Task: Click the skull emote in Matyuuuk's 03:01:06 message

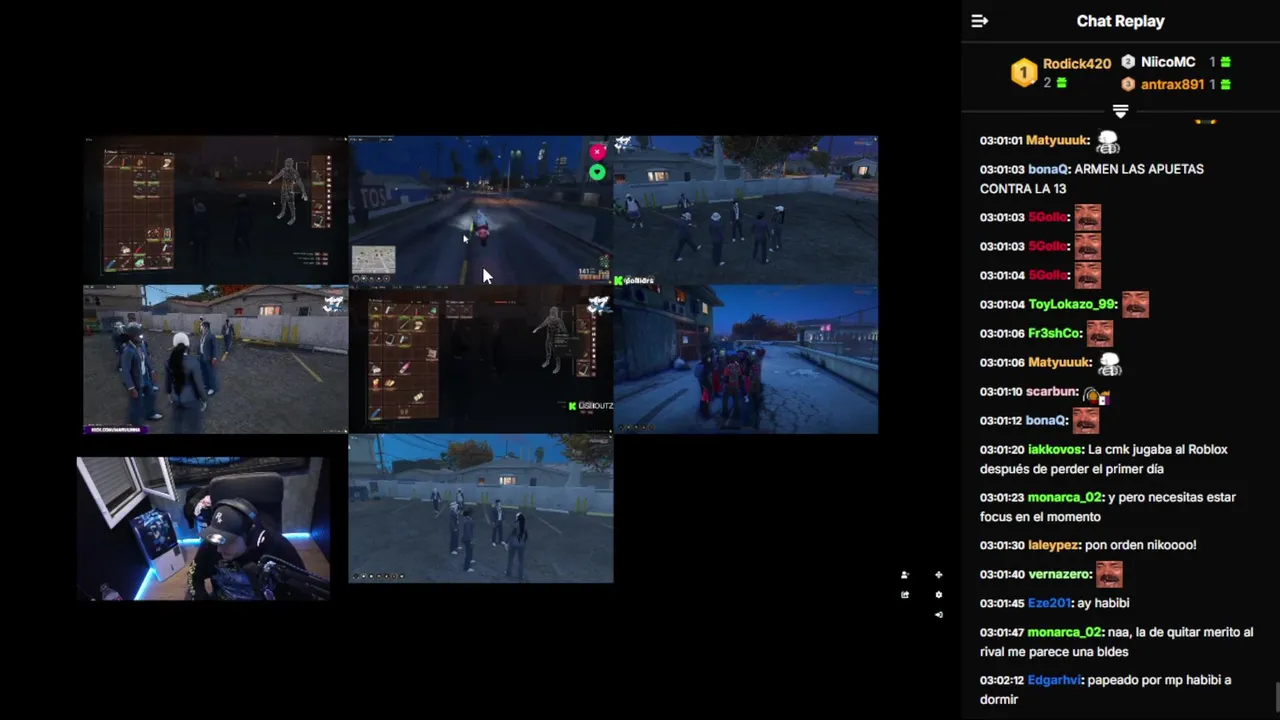Action: click(x=1108, y=363)
